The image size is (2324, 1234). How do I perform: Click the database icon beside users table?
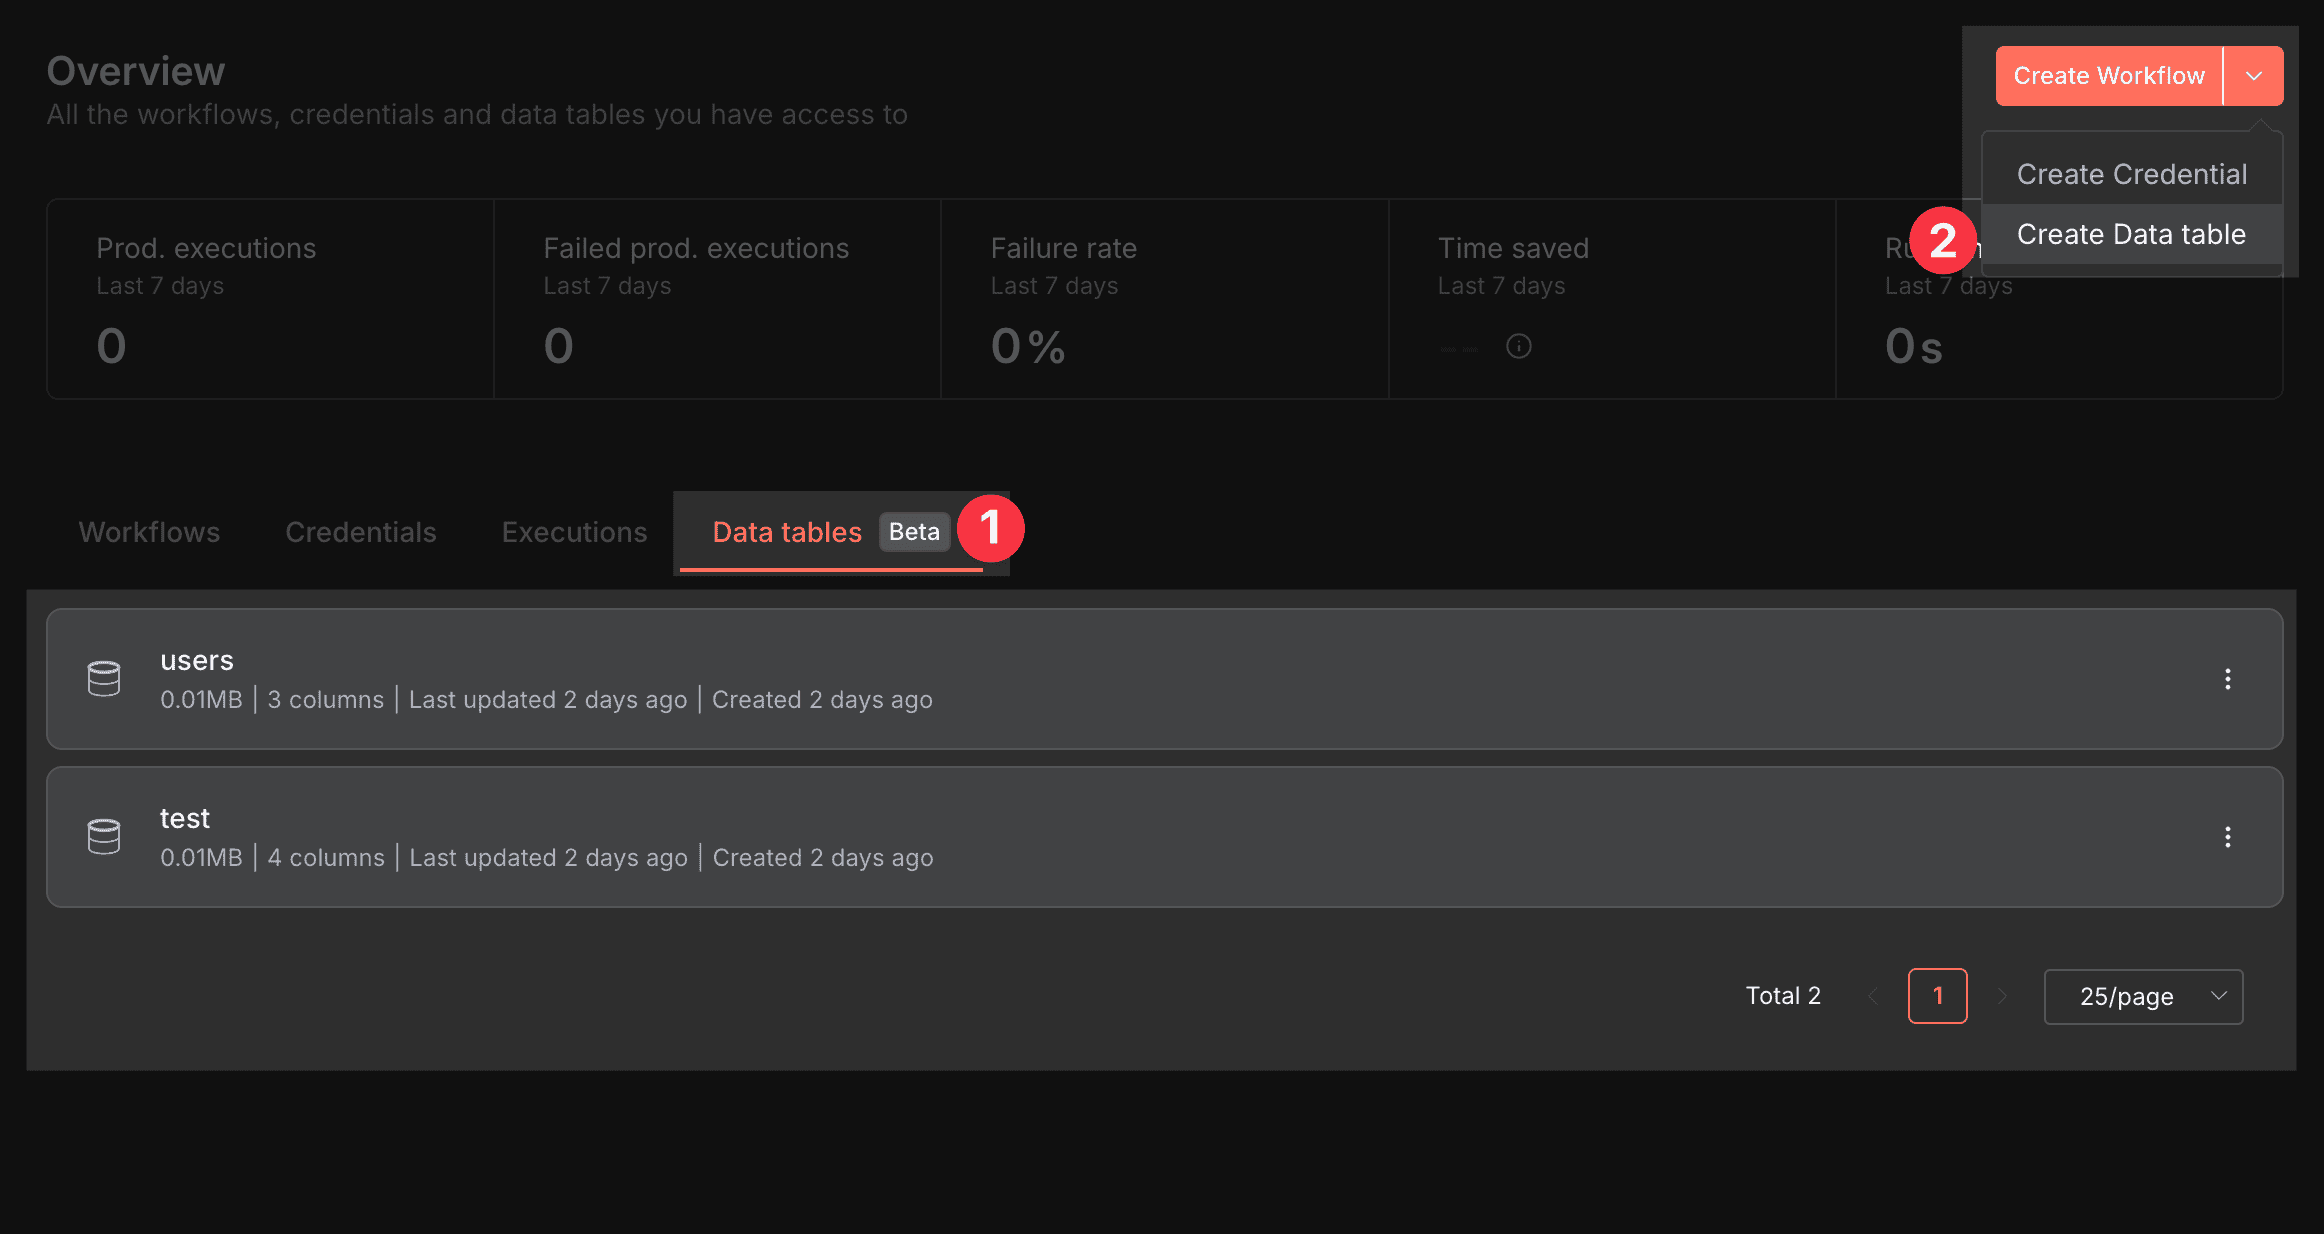click(x=104, y=679)
